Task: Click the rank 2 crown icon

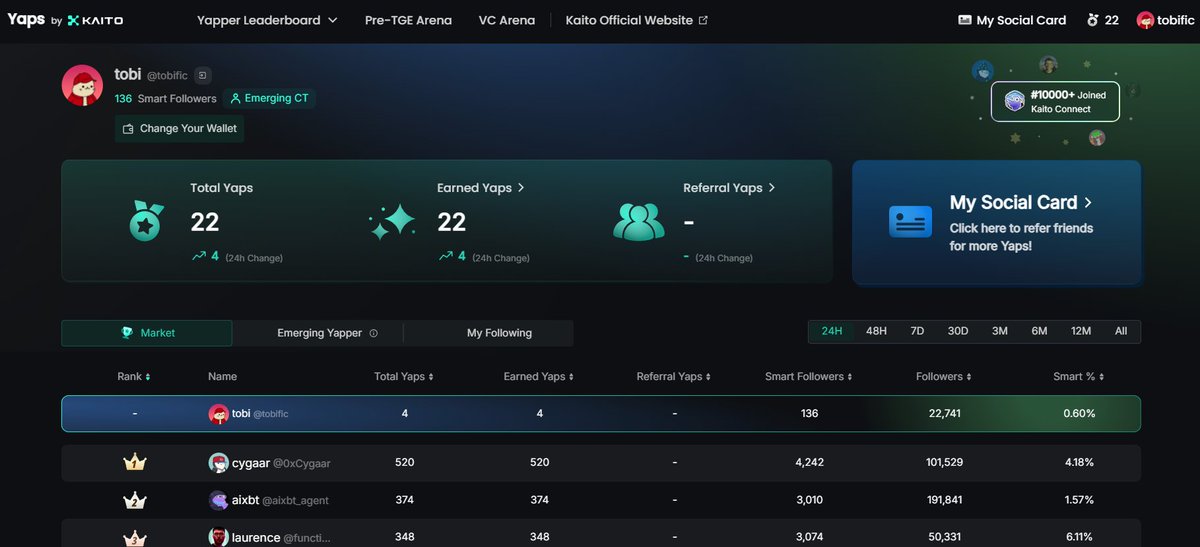Action: tap(134, 500)
